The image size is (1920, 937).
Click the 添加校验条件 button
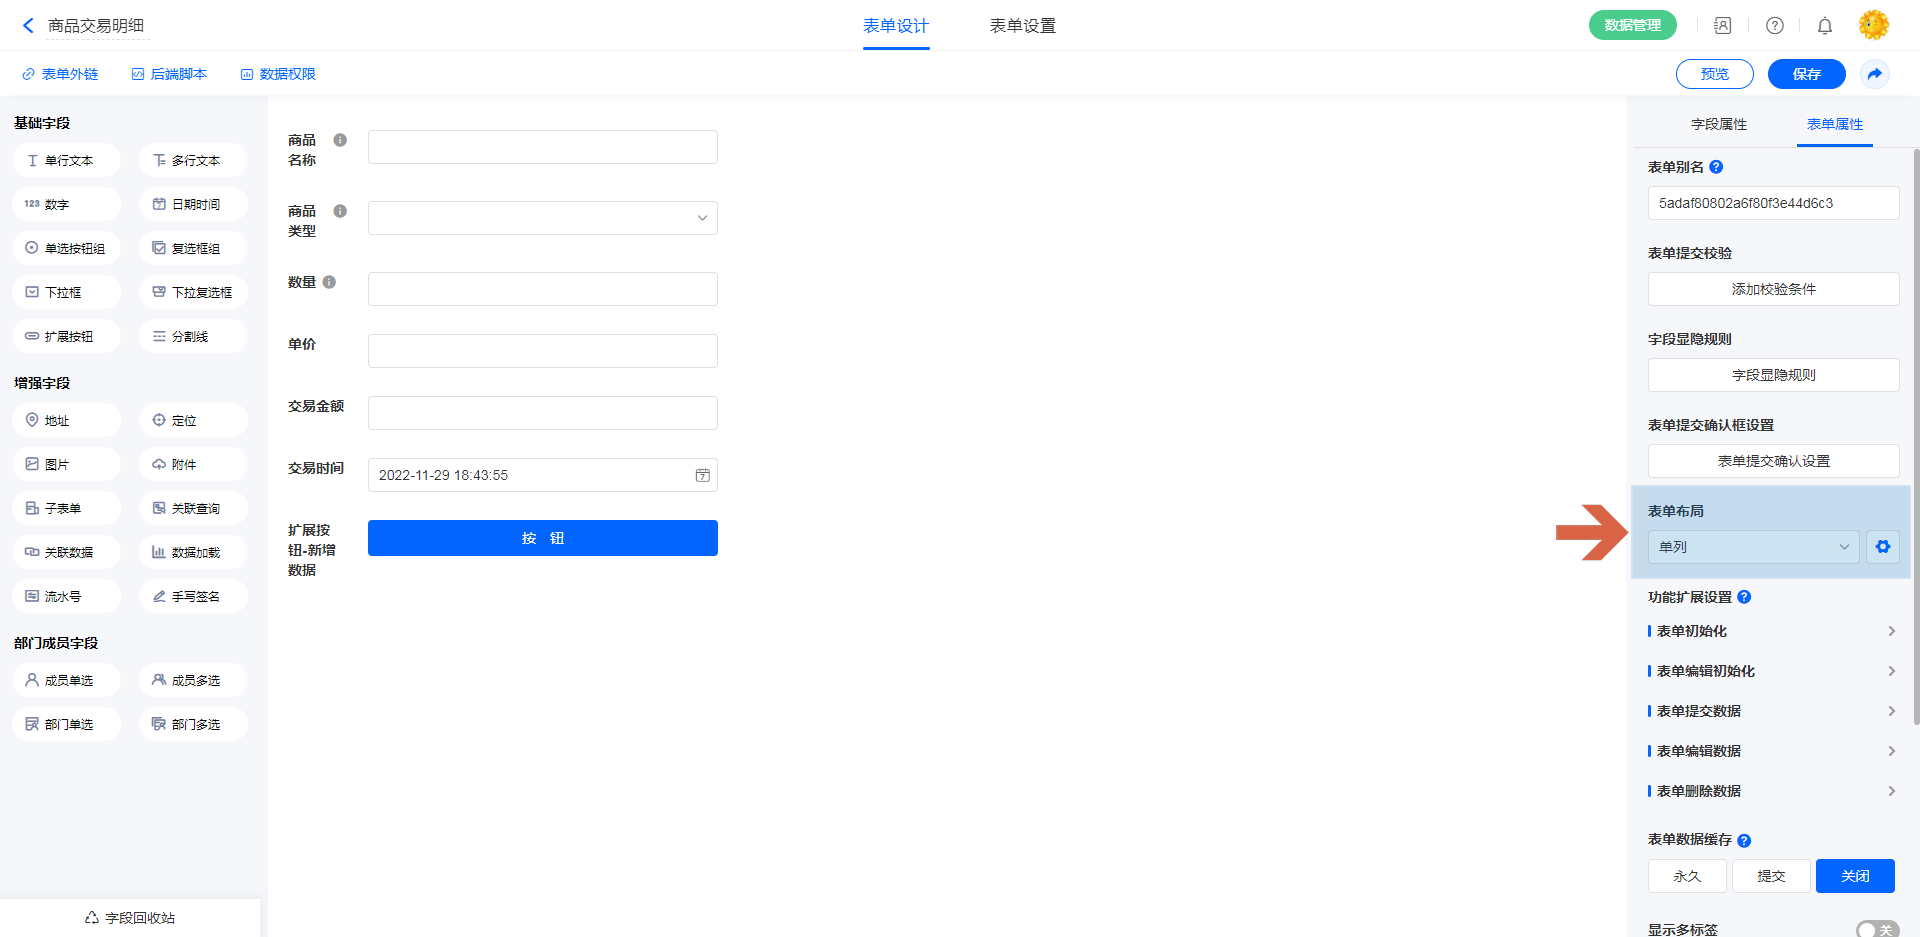click(1773, 289)
